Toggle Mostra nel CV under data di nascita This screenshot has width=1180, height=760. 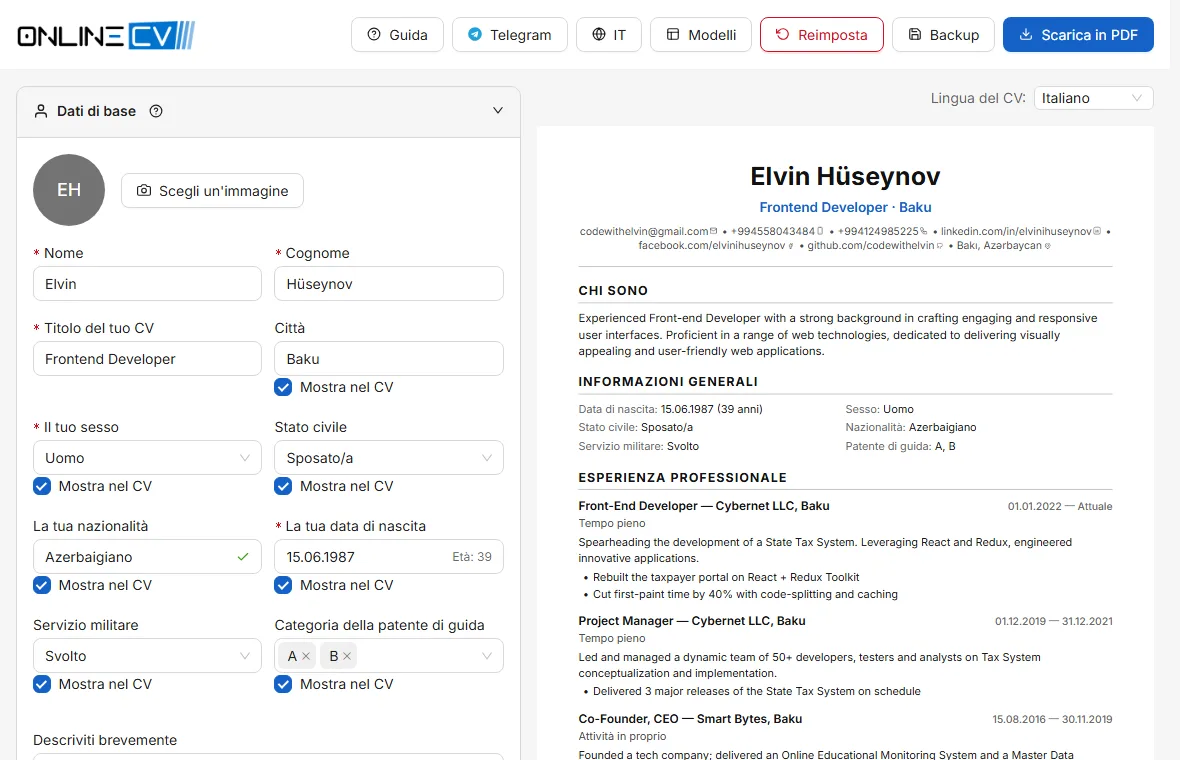(283, 585)
